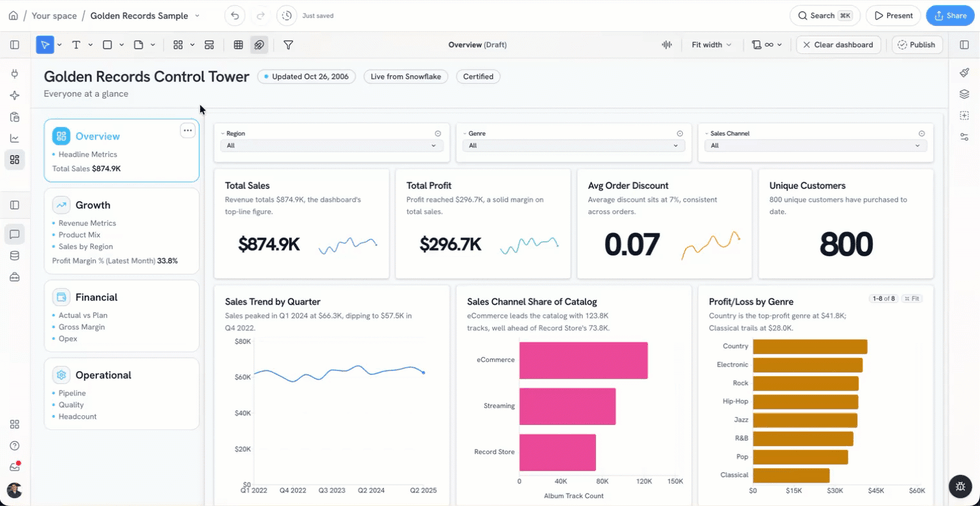Screen dimensions: 980x506
Task: Open Sales Channel filter options circle icon
Action: [x=922, y=134]
